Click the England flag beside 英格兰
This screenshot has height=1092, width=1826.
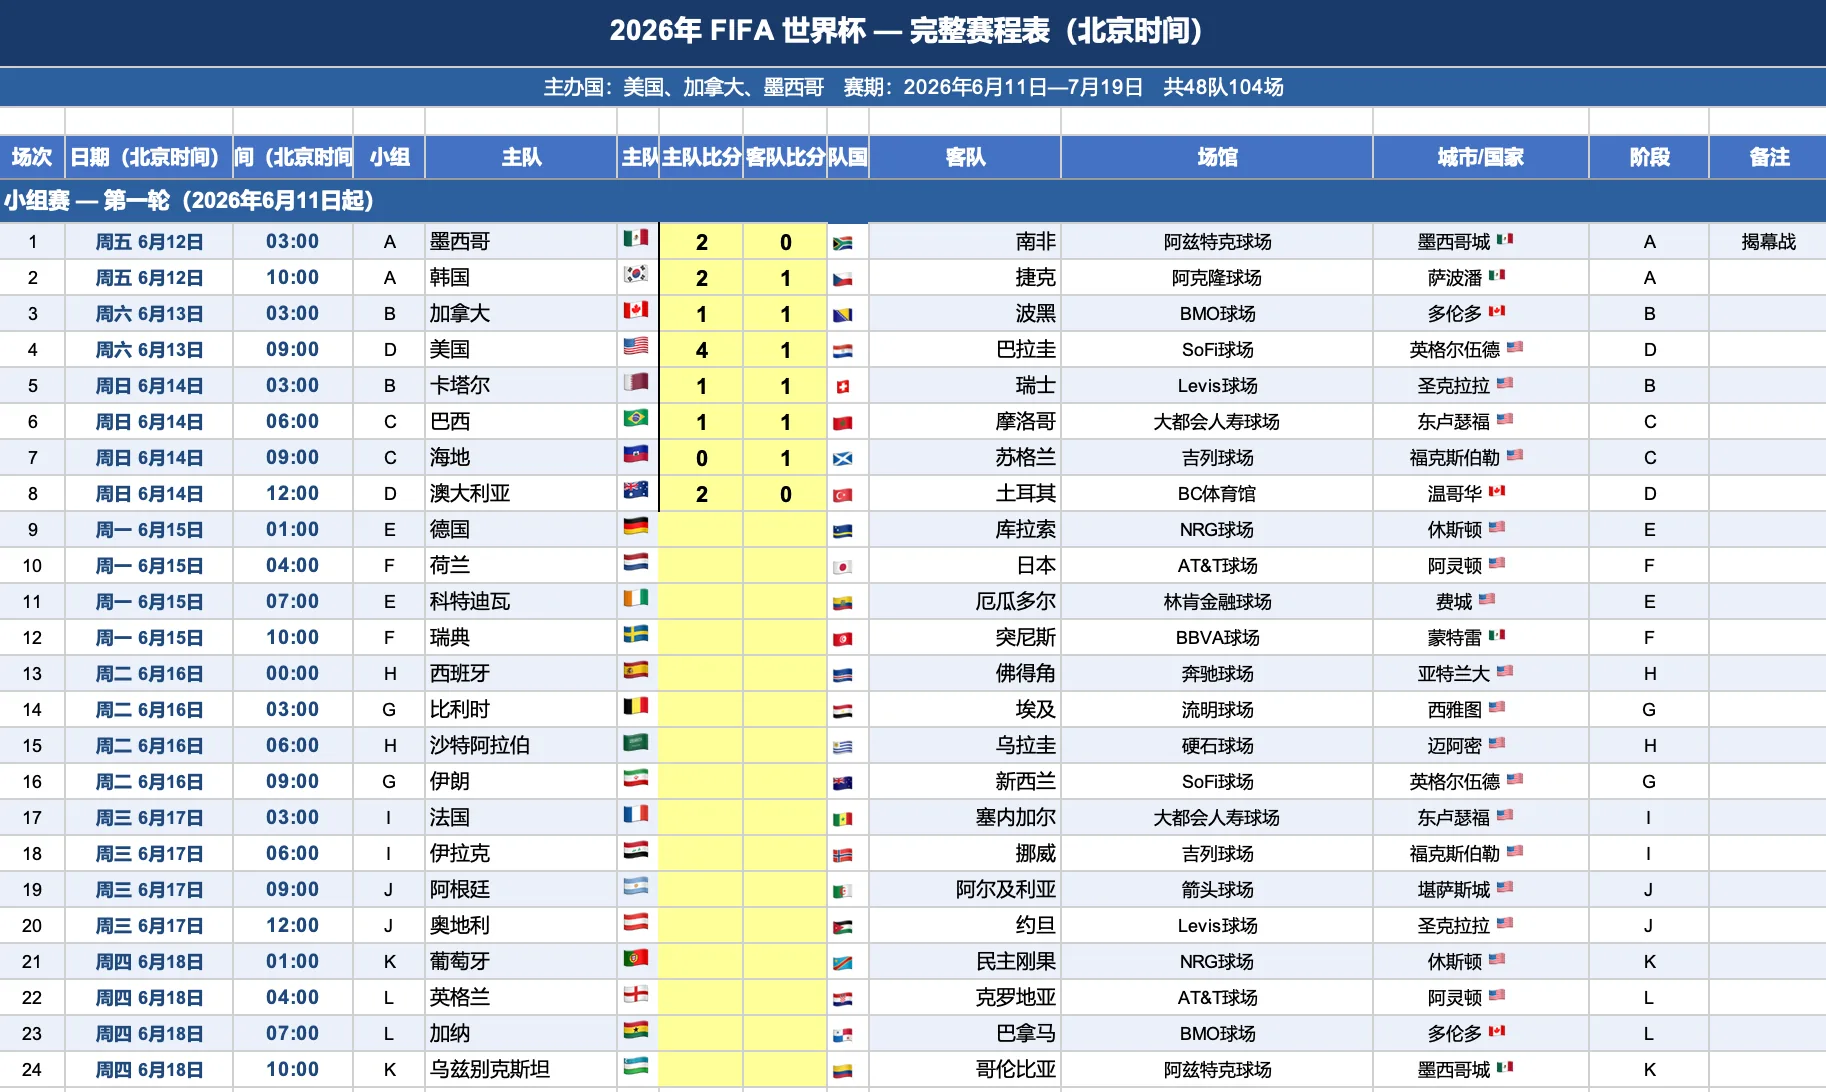[636, 994]
